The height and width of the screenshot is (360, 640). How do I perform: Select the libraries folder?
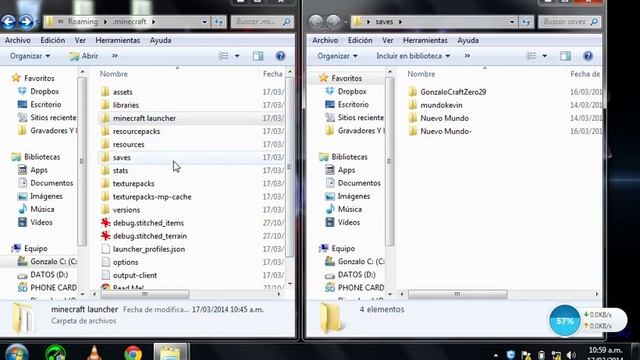(126, 105)
